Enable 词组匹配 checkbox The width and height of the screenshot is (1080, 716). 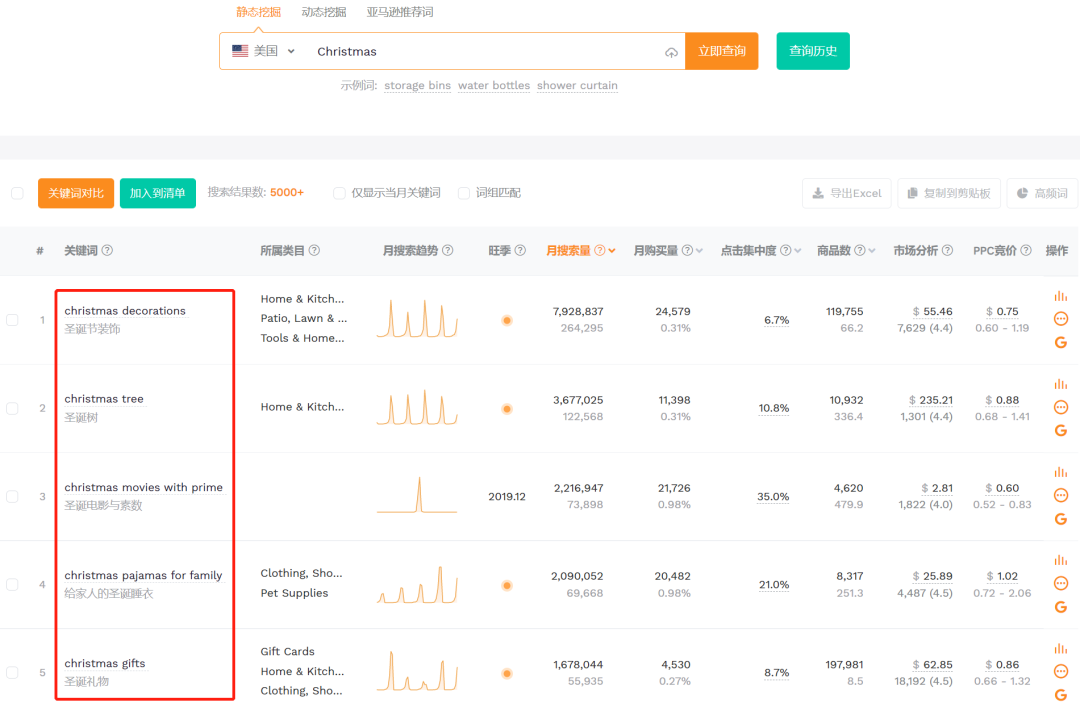pyautogui.click(x=464, y=193)
